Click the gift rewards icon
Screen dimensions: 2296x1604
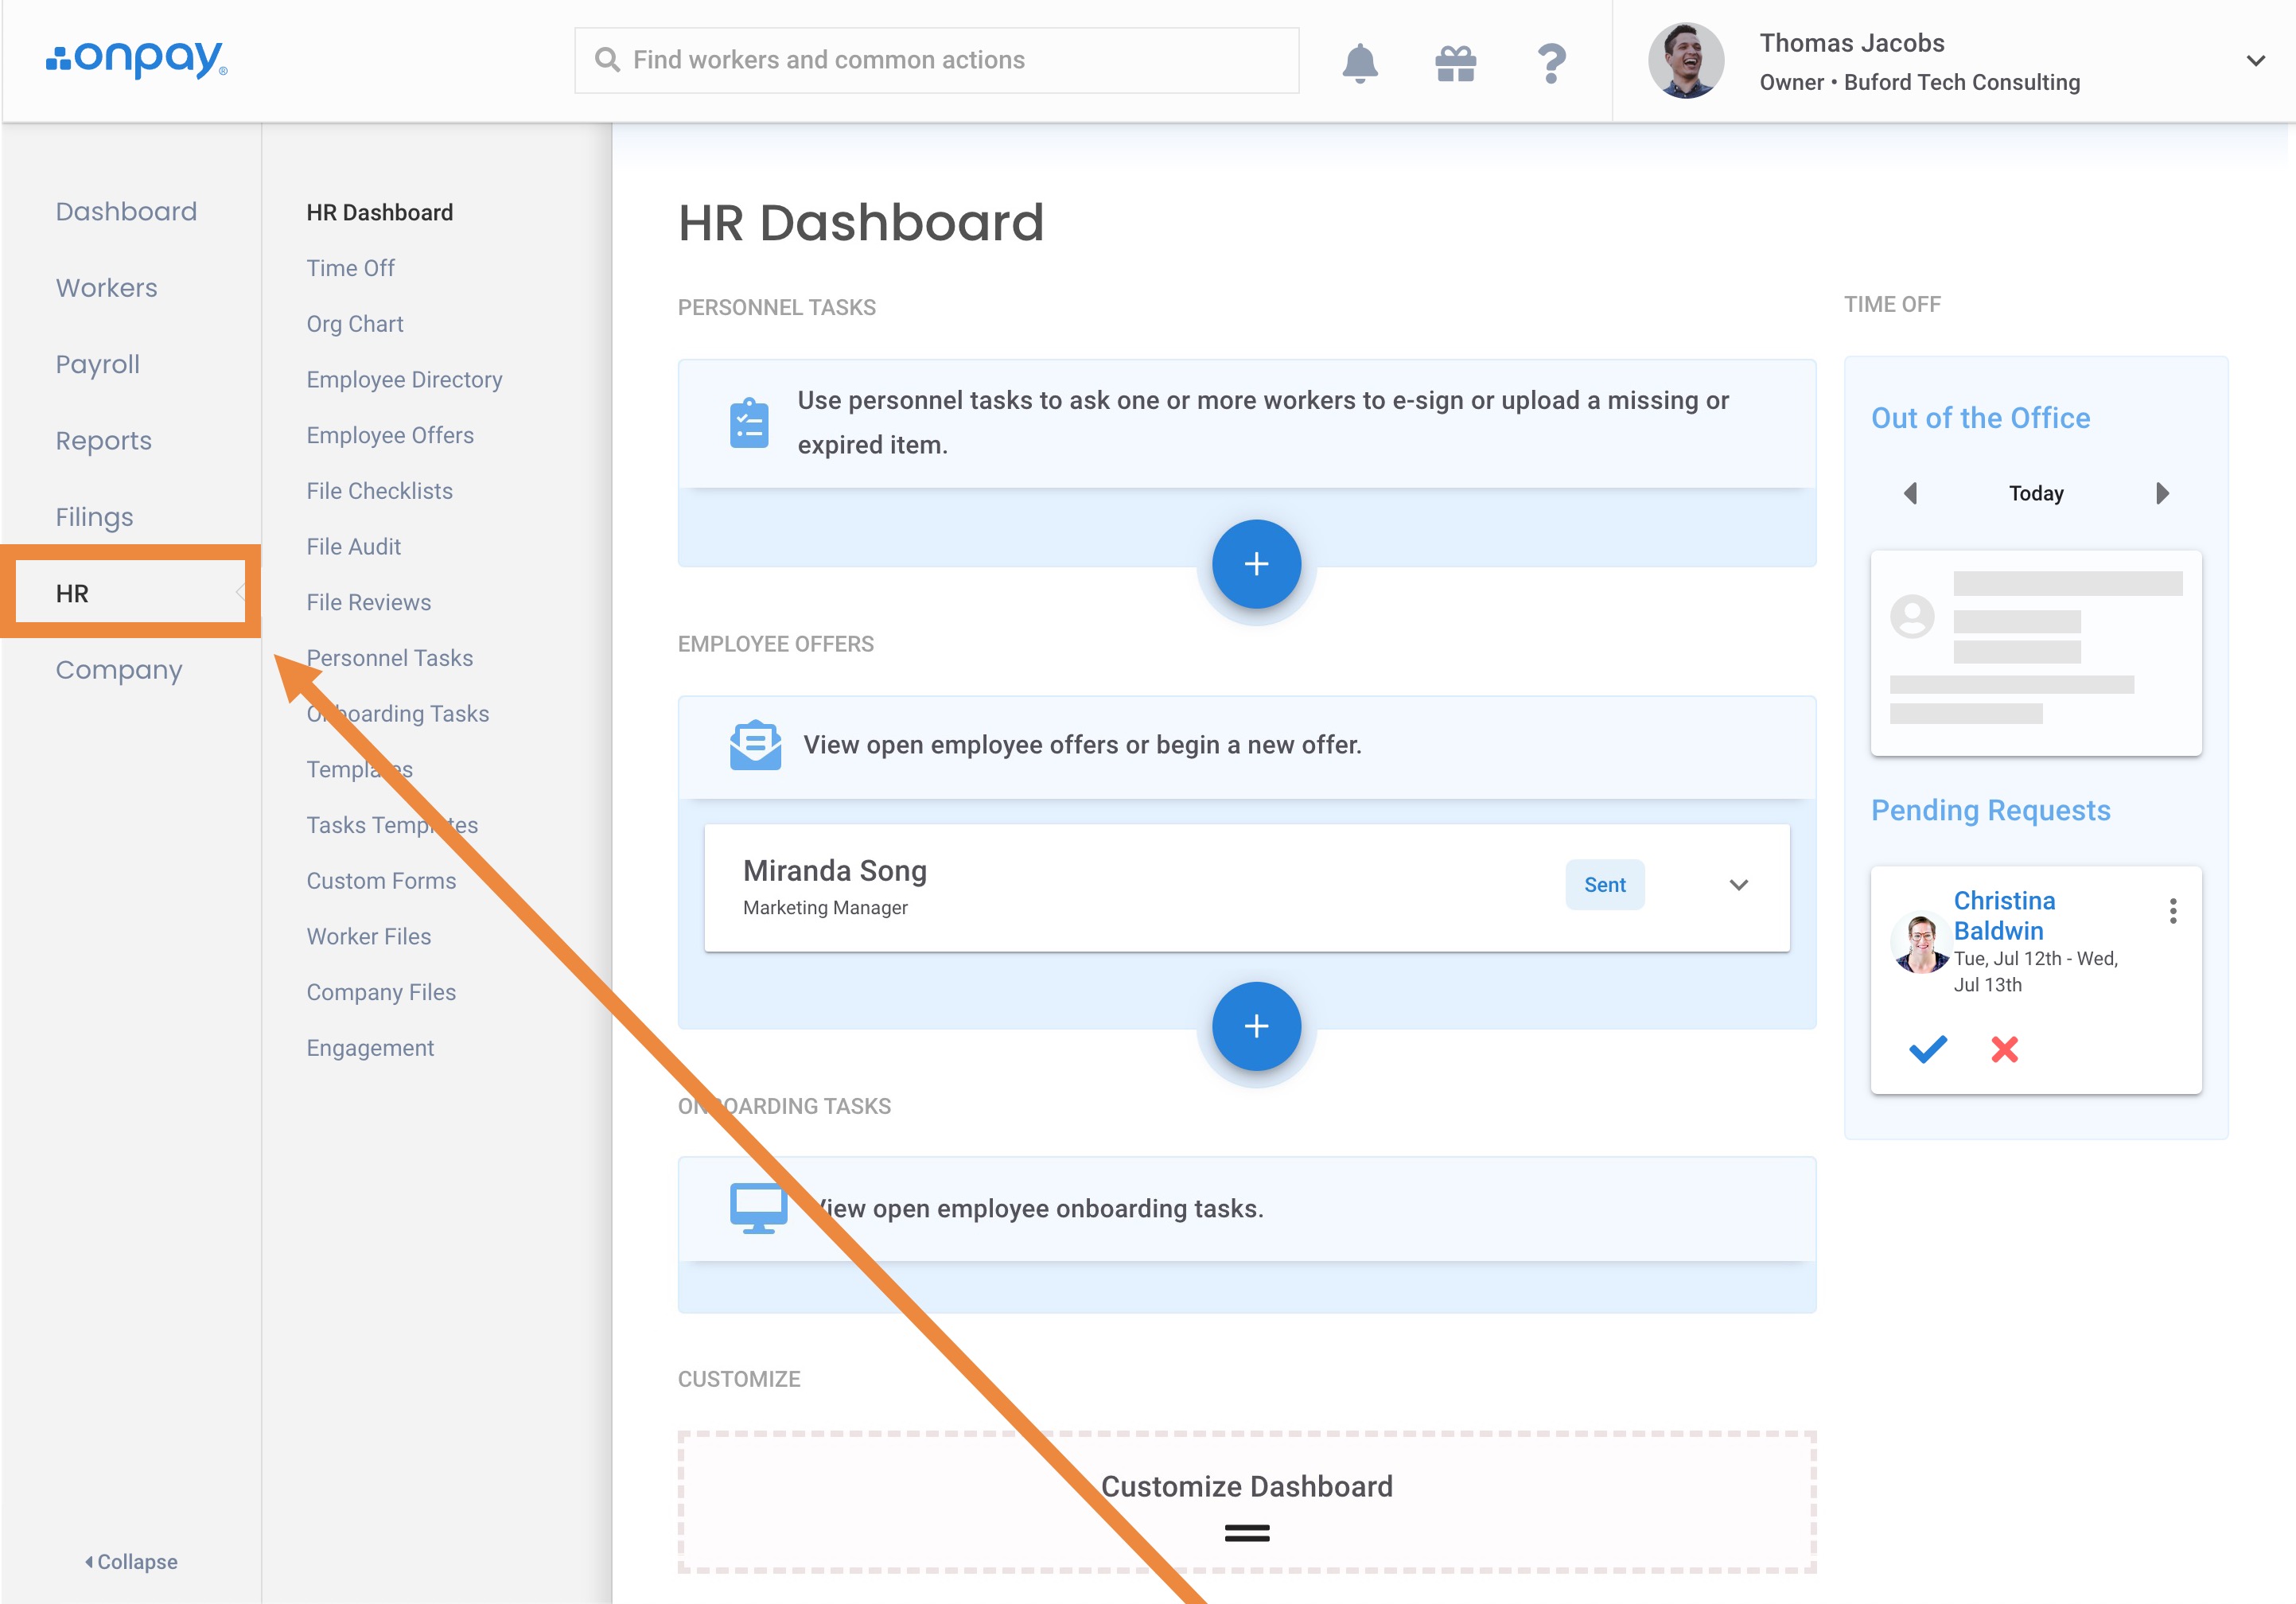coord(1455,62)
